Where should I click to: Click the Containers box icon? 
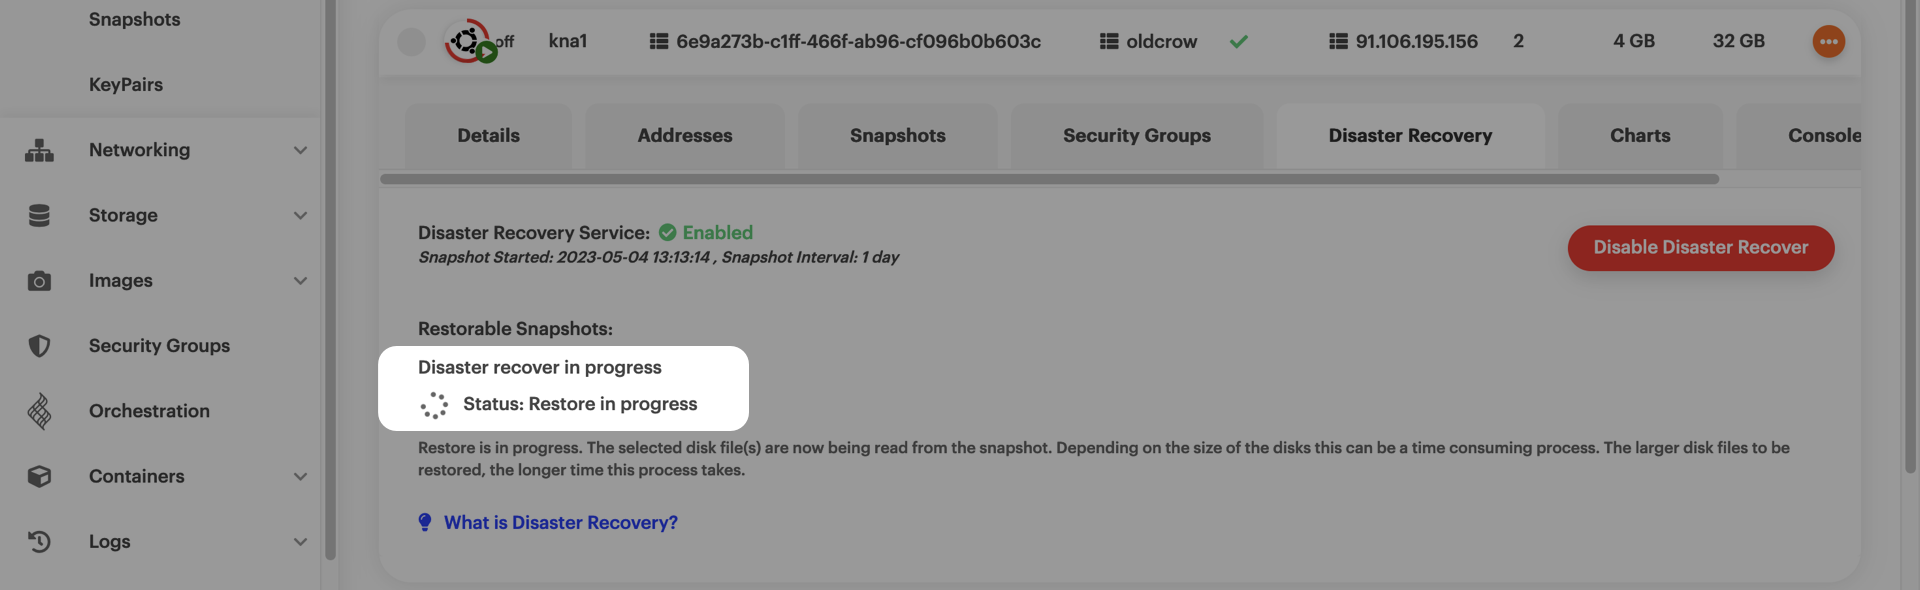(x=39, y=476)
